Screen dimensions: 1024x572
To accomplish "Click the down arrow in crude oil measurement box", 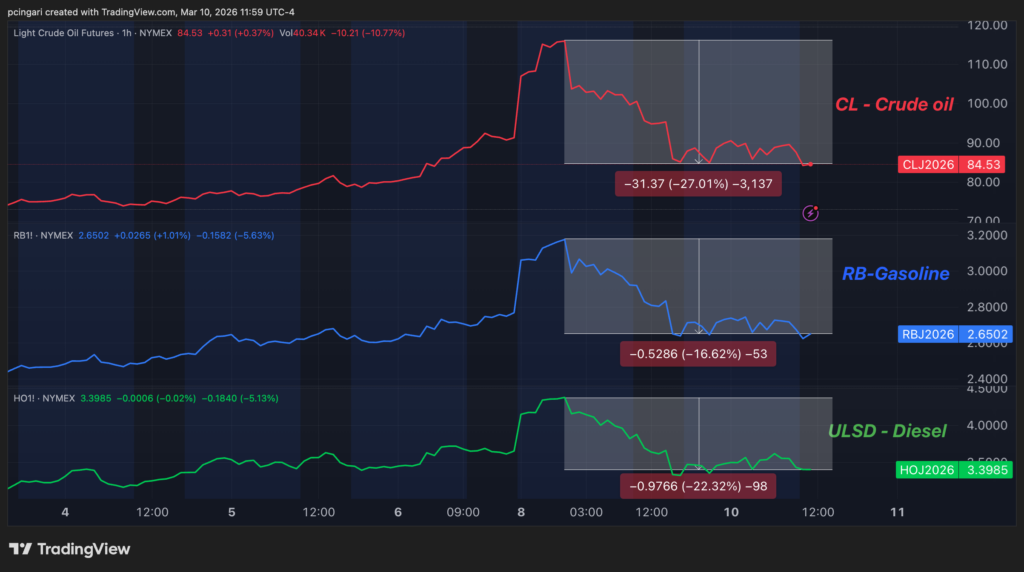I will 698,159.
